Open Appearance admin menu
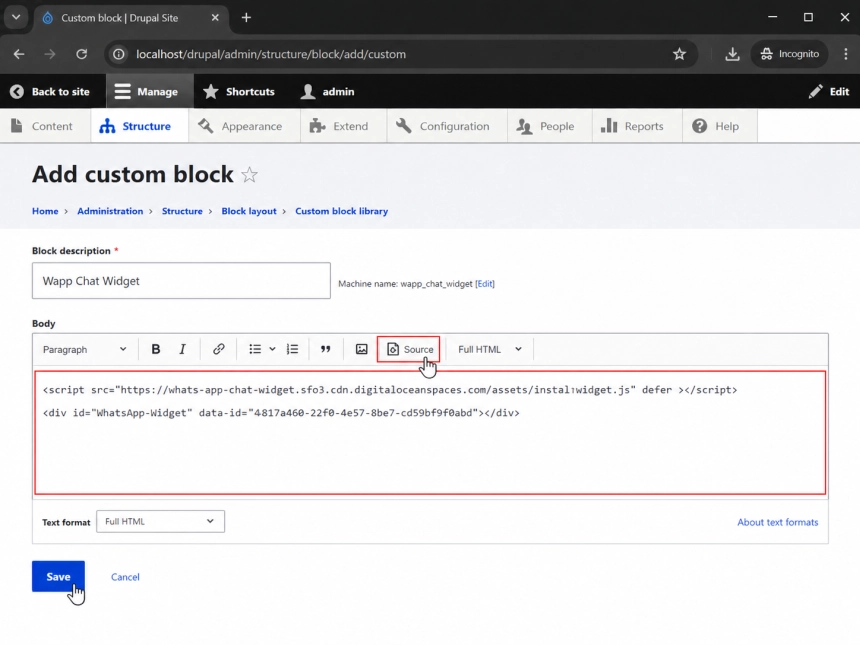Image resolution: width=860 pixels, height=645 pixels. (x=244, y=126)
